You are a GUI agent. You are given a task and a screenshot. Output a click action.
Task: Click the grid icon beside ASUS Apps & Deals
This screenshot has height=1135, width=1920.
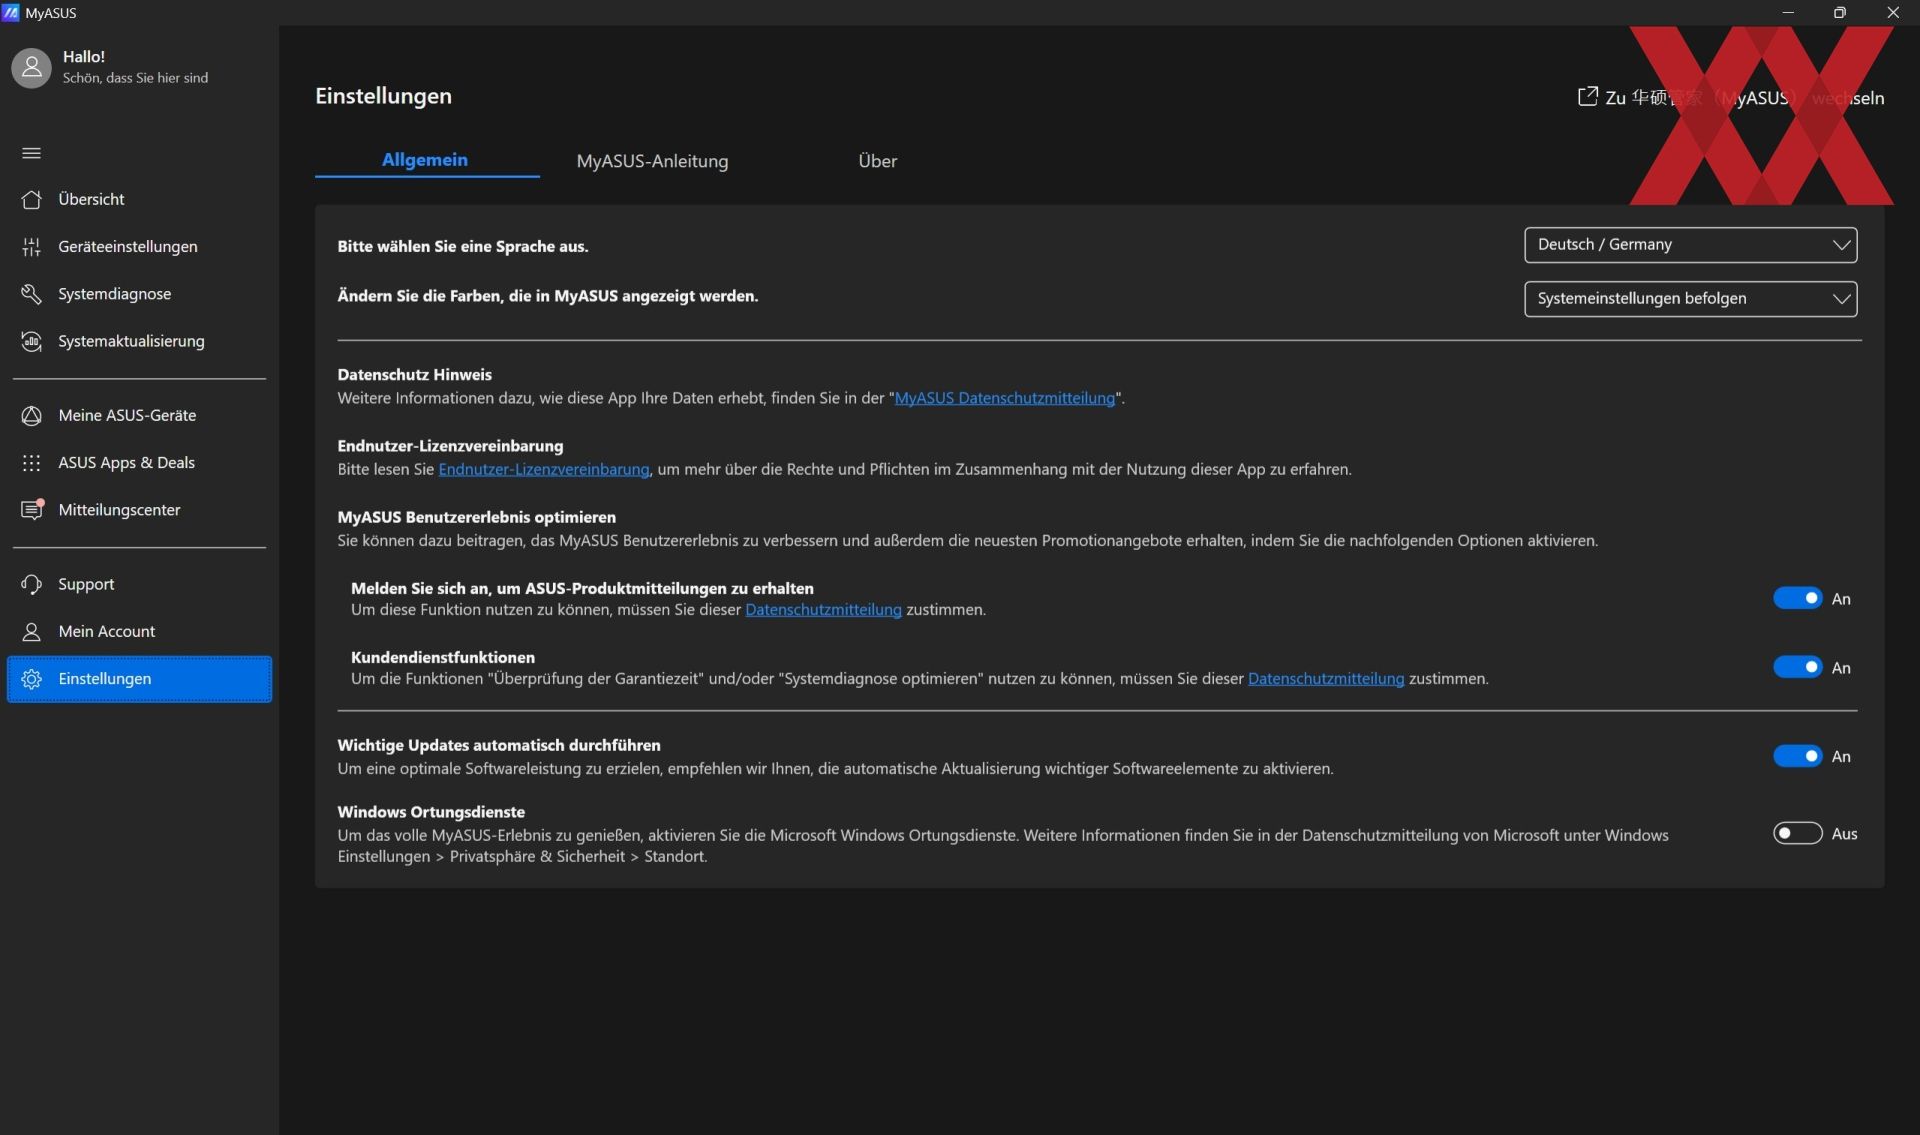31,462
